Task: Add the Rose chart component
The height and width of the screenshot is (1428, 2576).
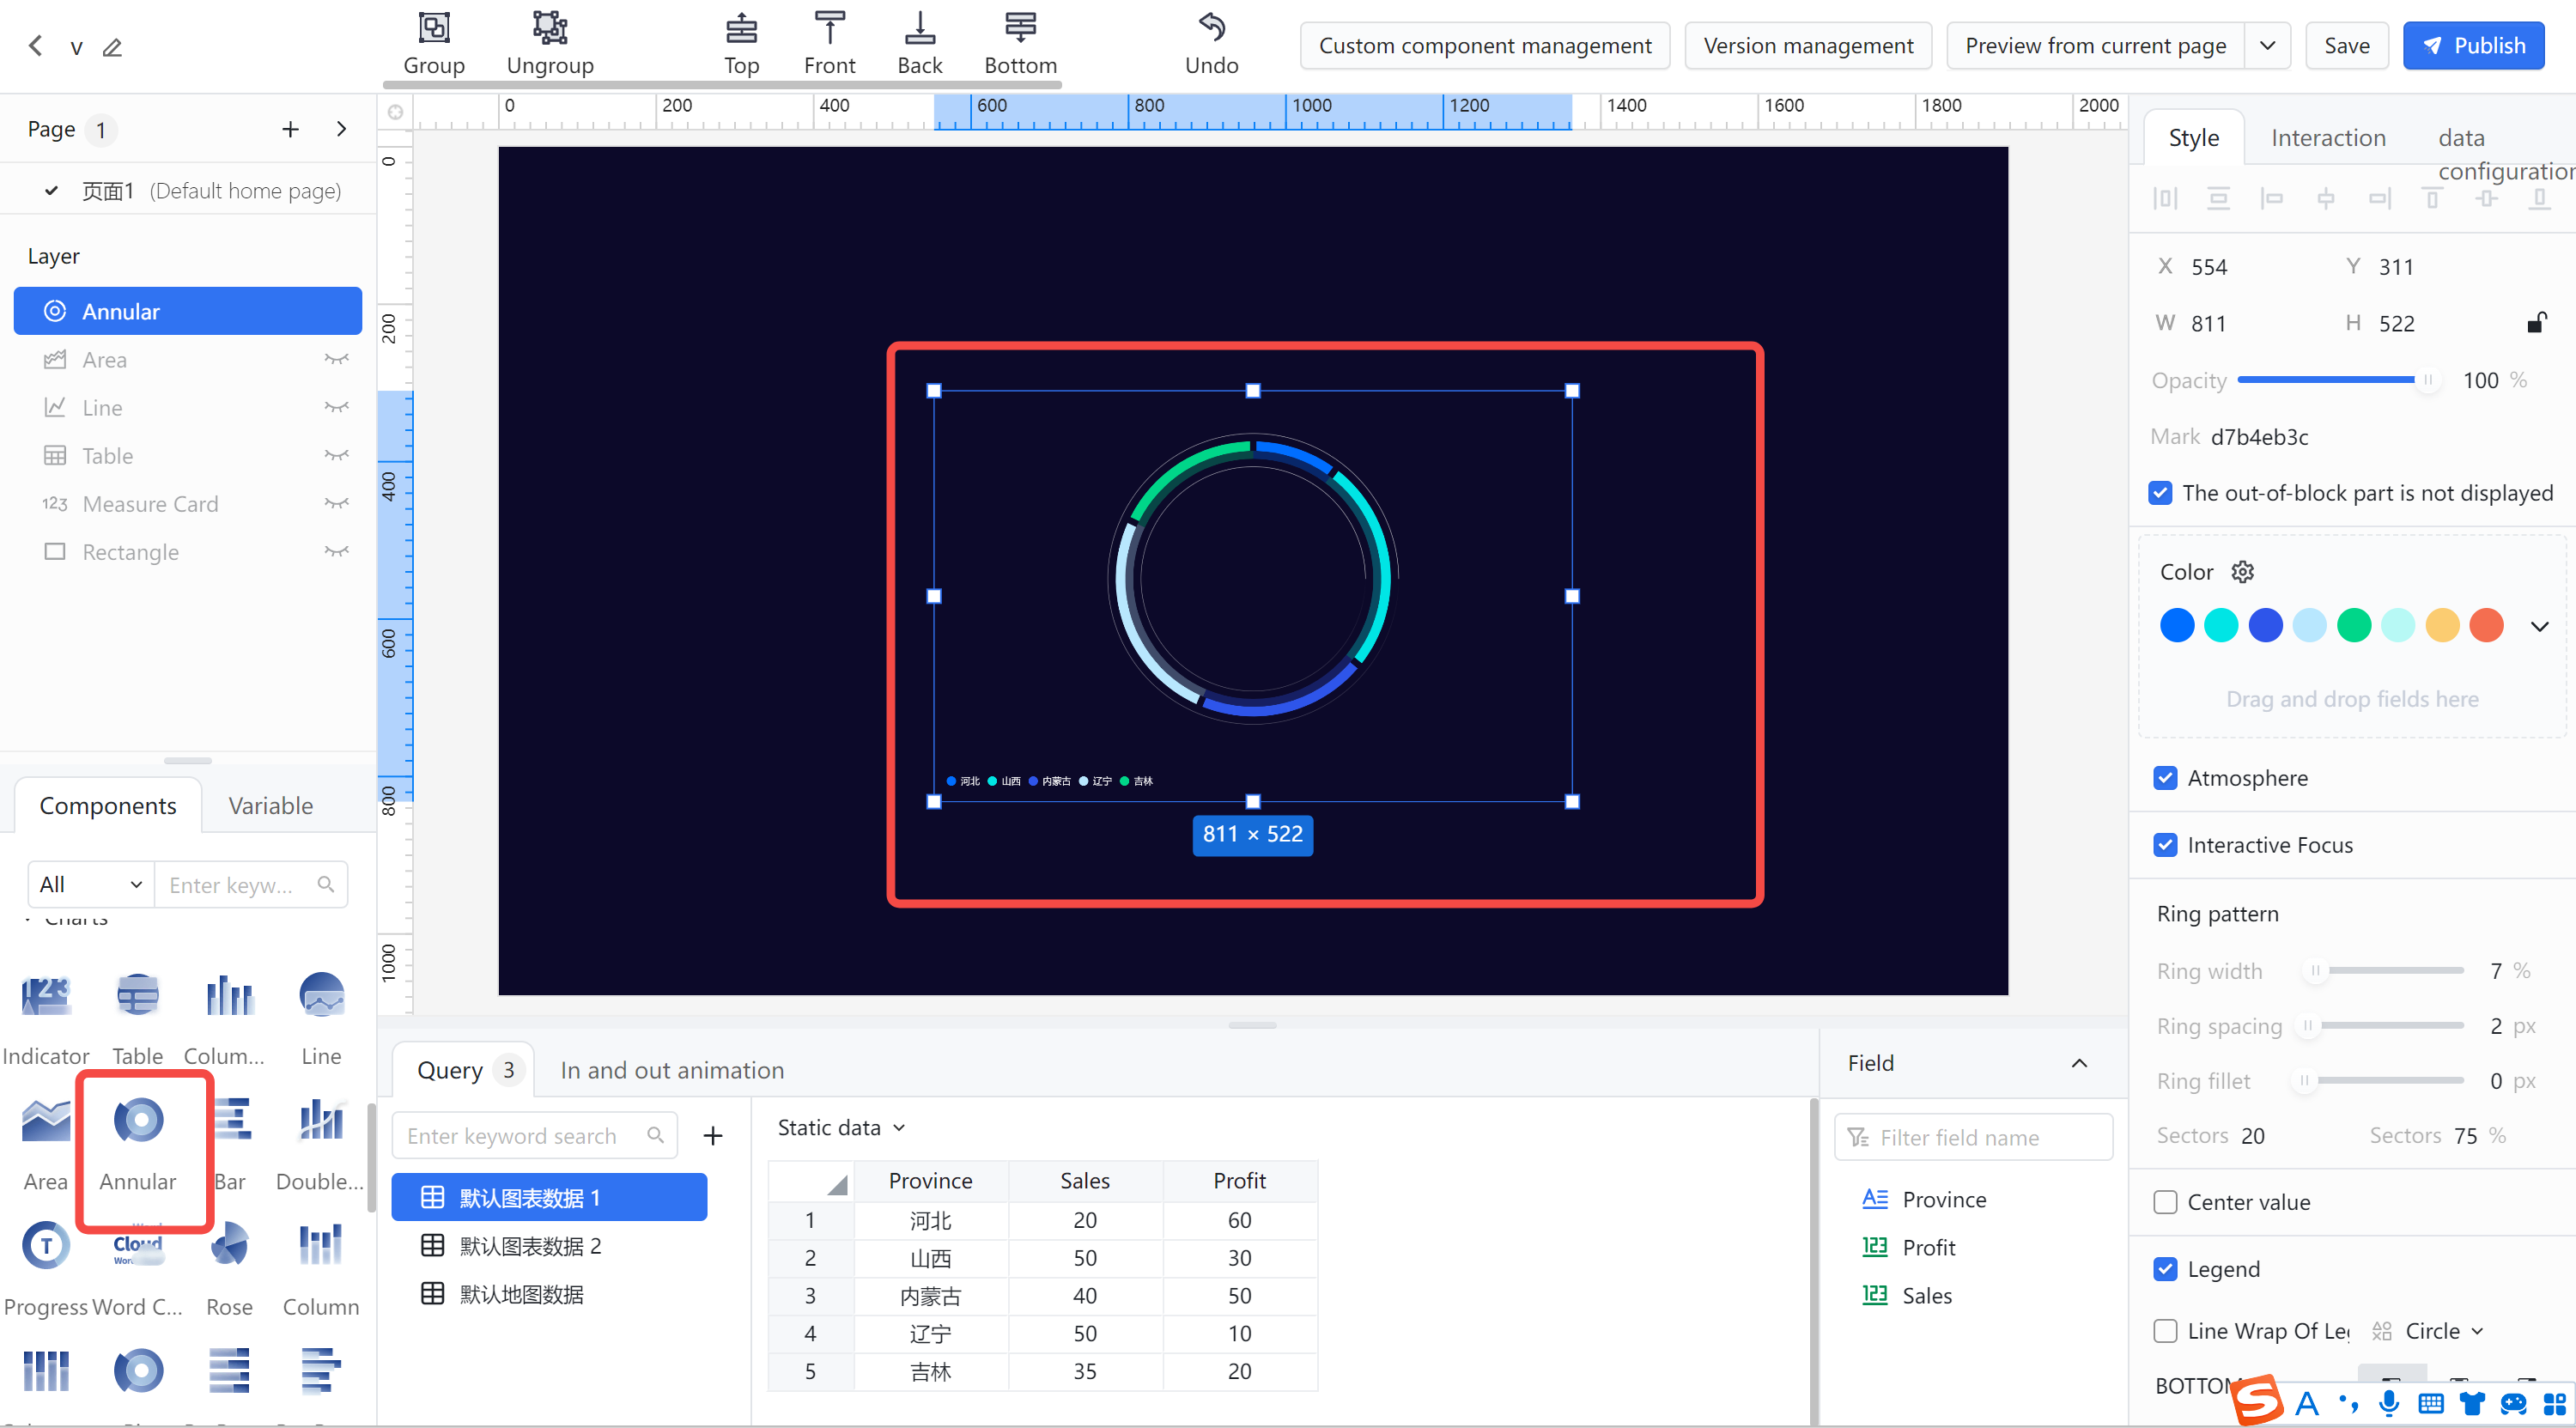Action: click(x=229, y=1269)
